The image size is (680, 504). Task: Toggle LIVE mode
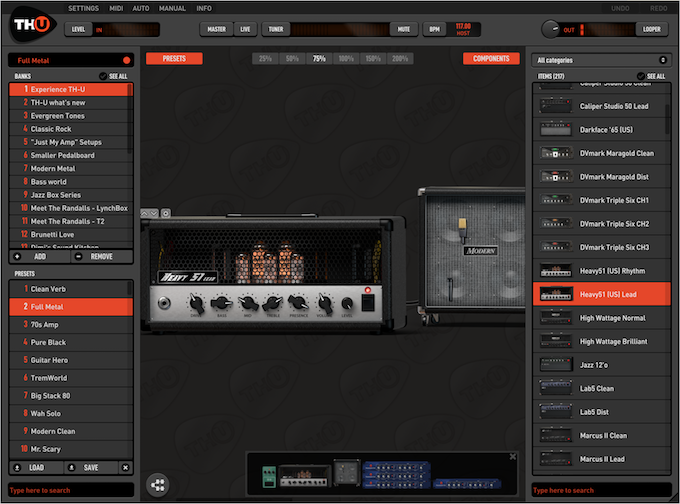[x=245, y=29]
